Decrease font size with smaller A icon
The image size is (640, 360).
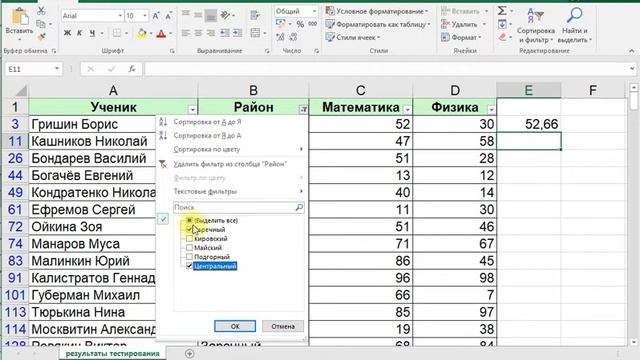169,16
